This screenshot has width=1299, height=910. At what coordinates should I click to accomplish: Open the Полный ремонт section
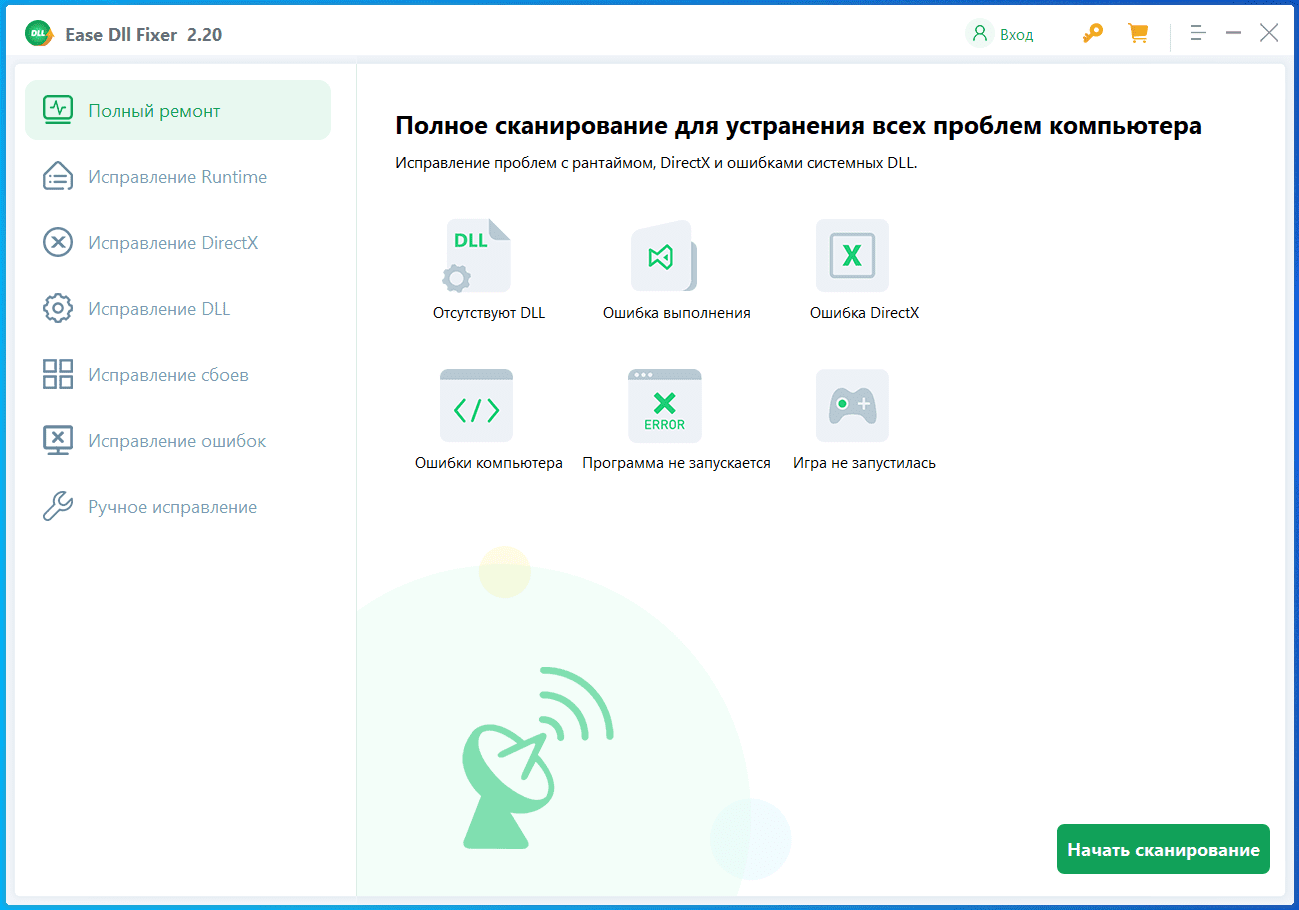(x=178, y=110)
